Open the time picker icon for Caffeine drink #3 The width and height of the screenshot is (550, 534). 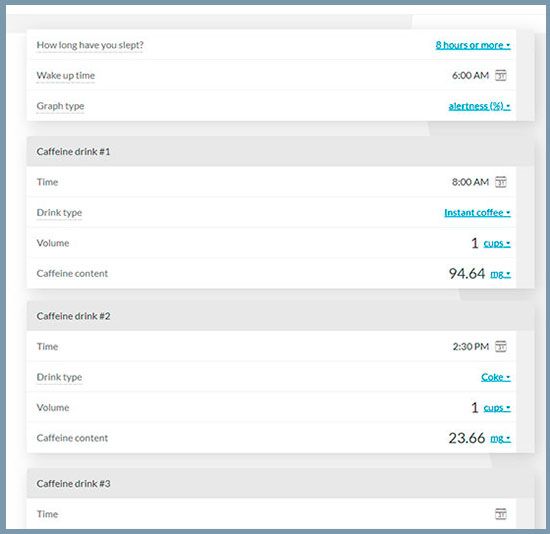pos(501,514)
